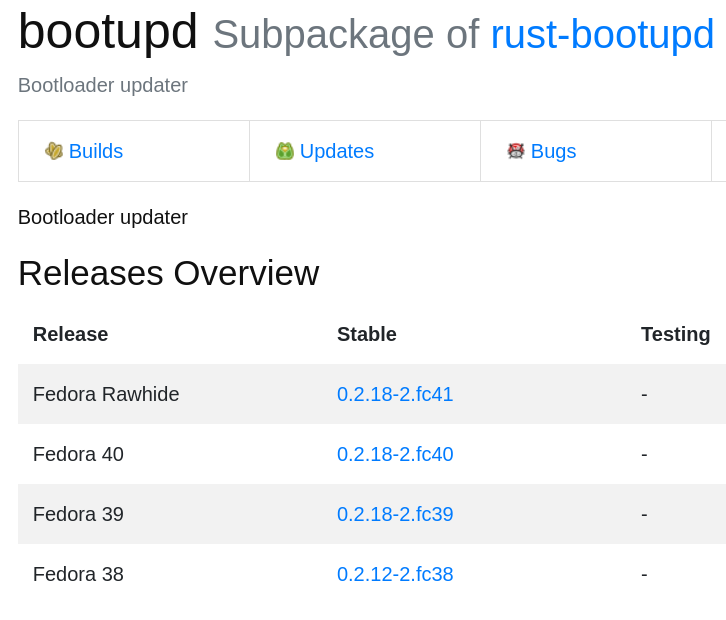This screenshot has width=726, height=620.
Task: Open the 0.2.18-2.fc40 stable build link
Action: coord(395,454)
